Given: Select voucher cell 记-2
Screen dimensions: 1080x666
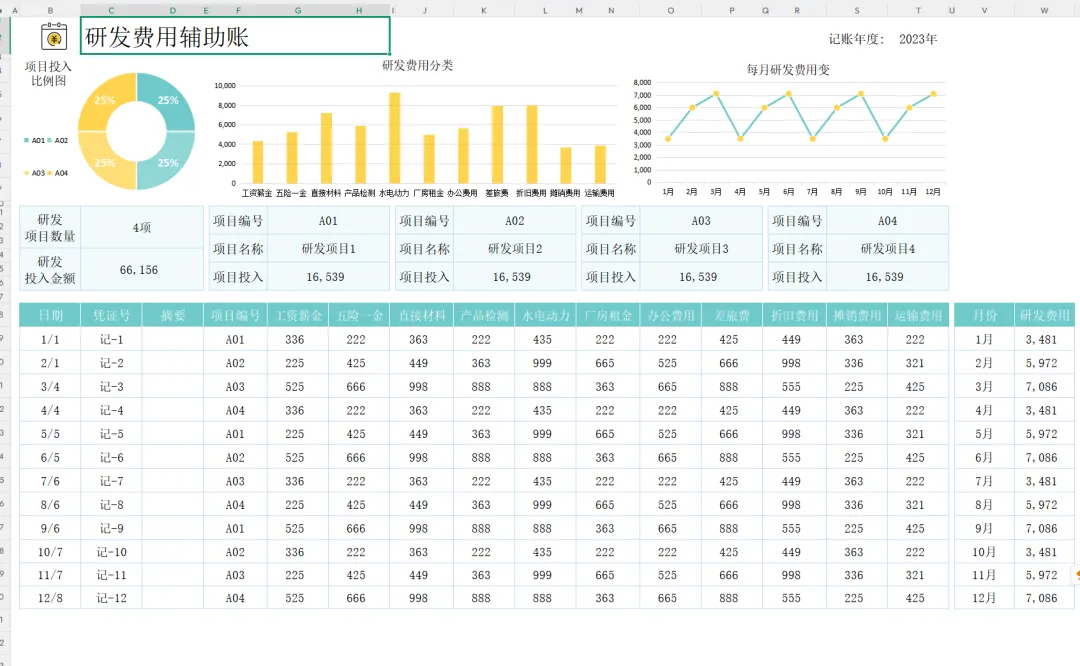Looking at the screenshot, I should pos(112,363).
